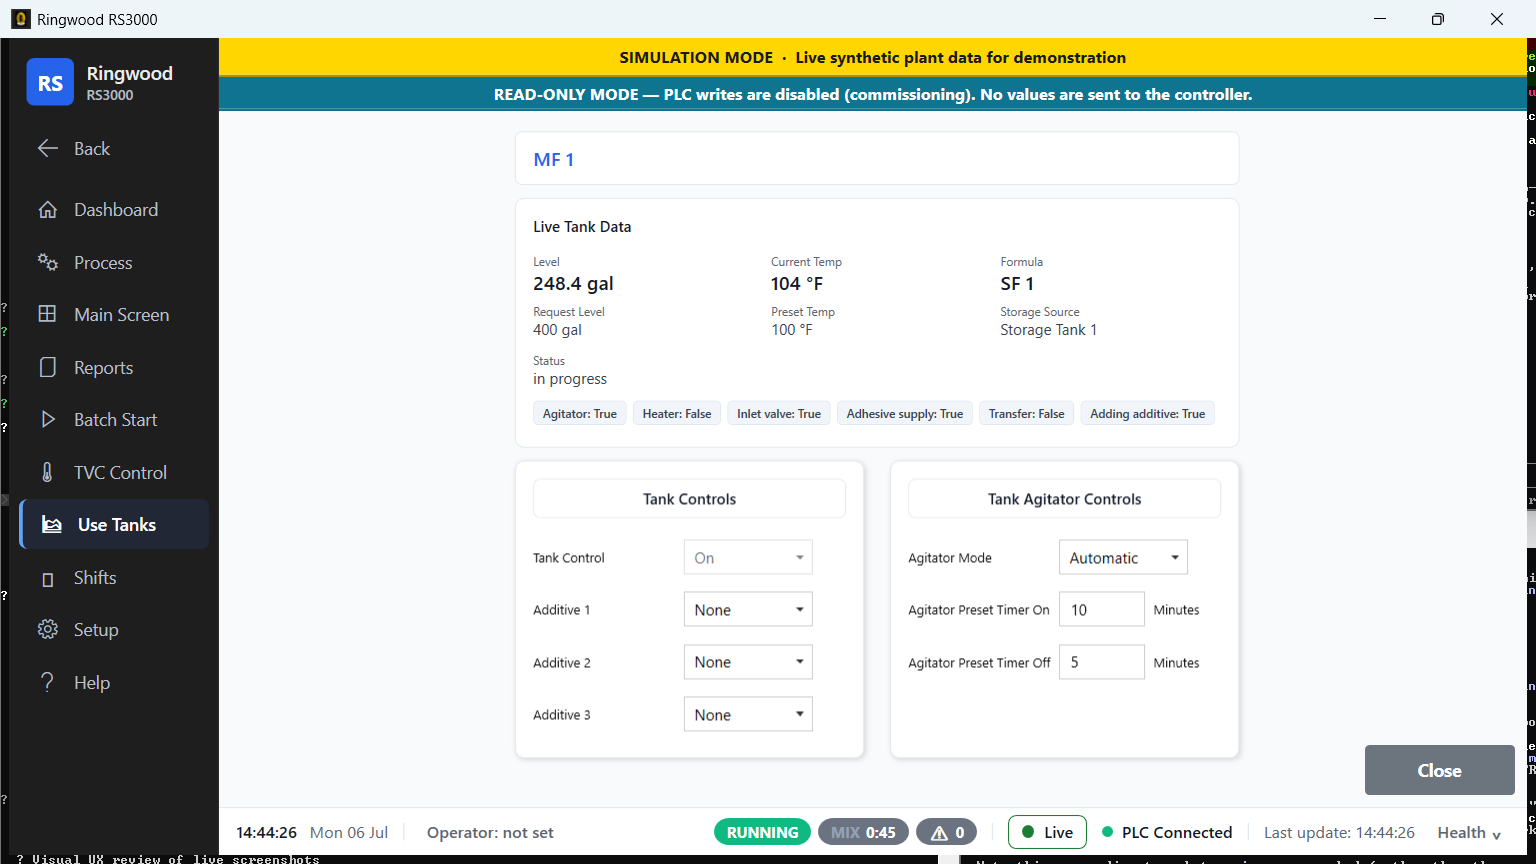Open the Additive 3 dropdown
This screenshot has height=864, width=1536.
748,715
